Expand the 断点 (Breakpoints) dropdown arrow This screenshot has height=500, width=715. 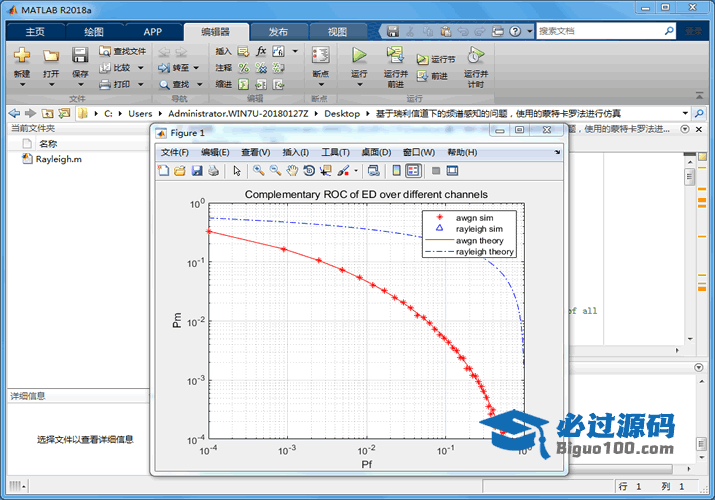[x=321, y=84]
